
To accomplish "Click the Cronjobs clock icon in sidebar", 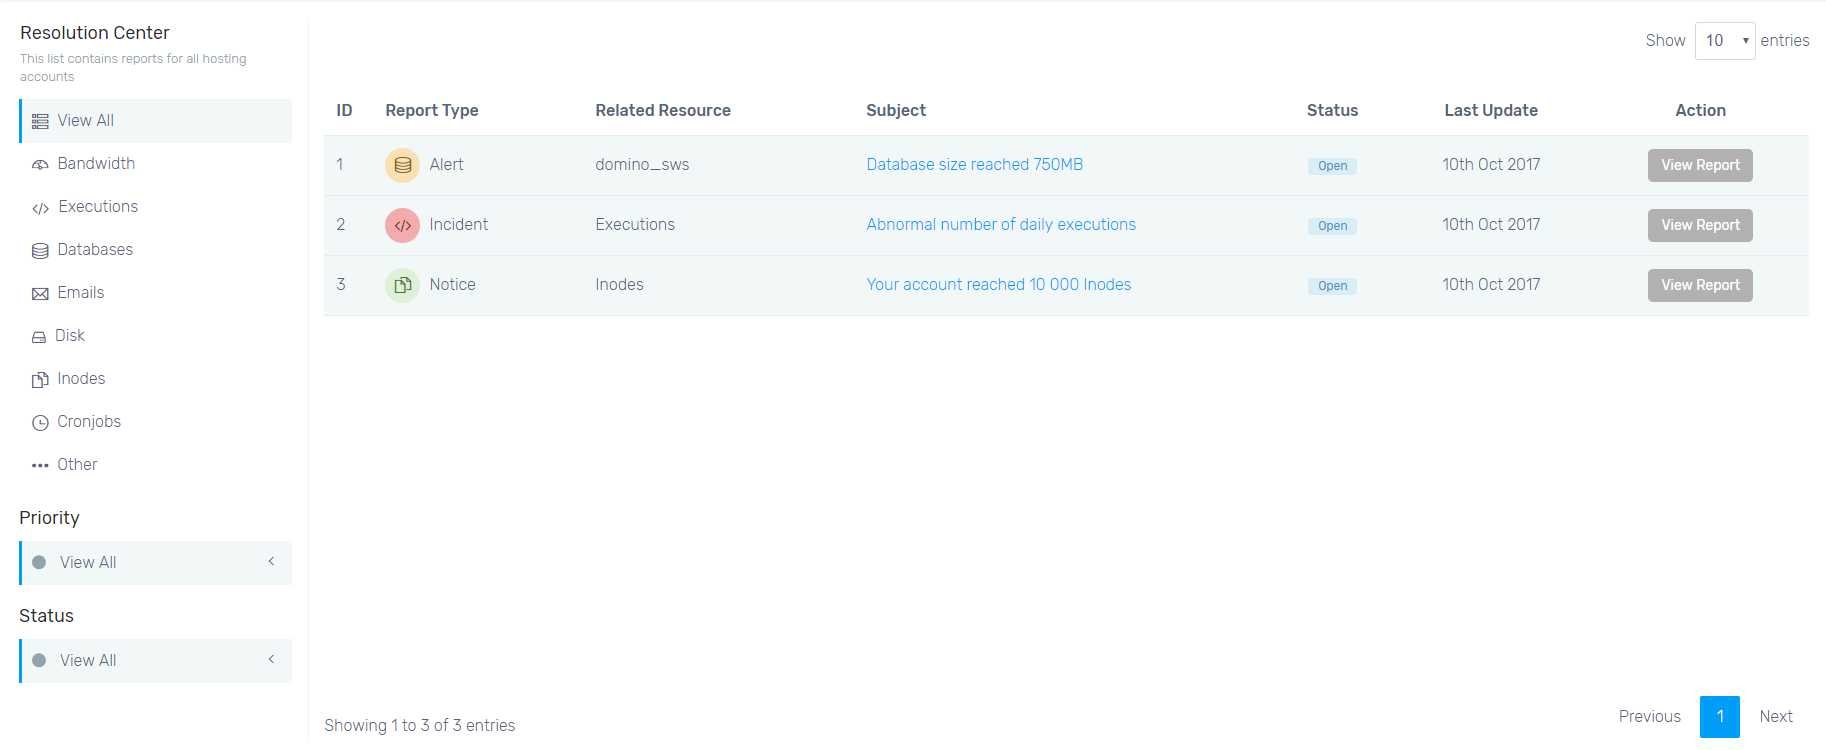I will [x=40, y=423].
